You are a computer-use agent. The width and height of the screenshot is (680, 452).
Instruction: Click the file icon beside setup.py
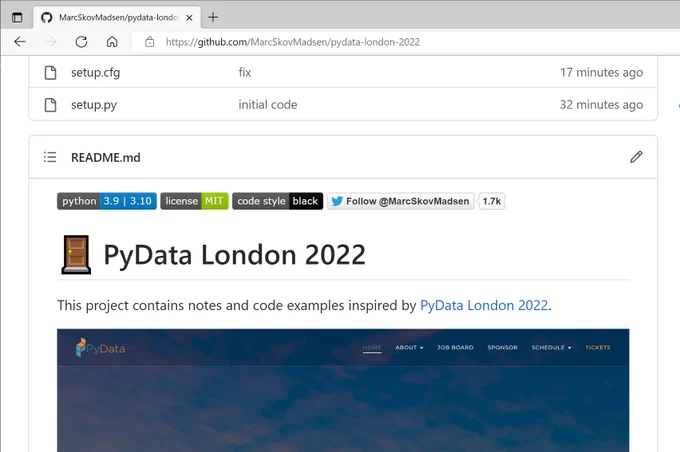[50, 105]
